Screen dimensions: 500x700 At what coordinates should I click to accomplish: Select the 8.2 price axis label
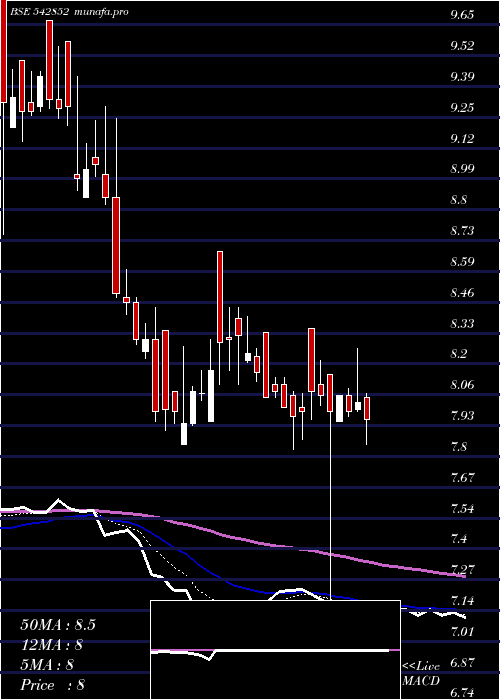[458, 354]
